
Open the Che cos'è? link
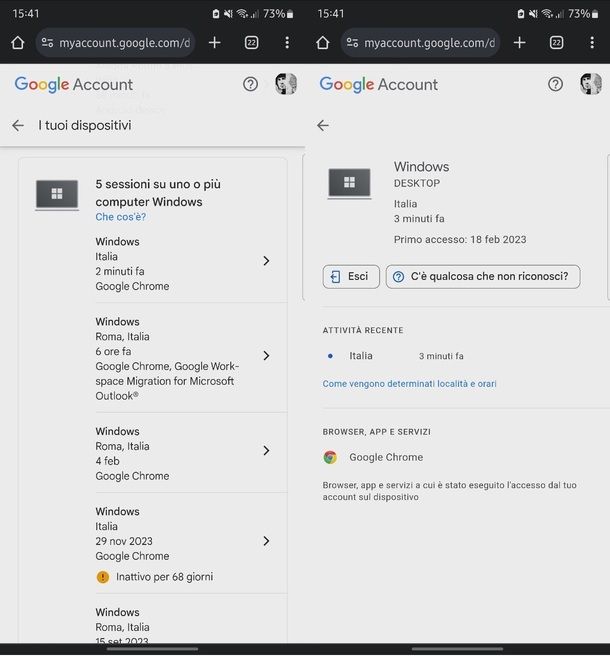click(120, 217)
